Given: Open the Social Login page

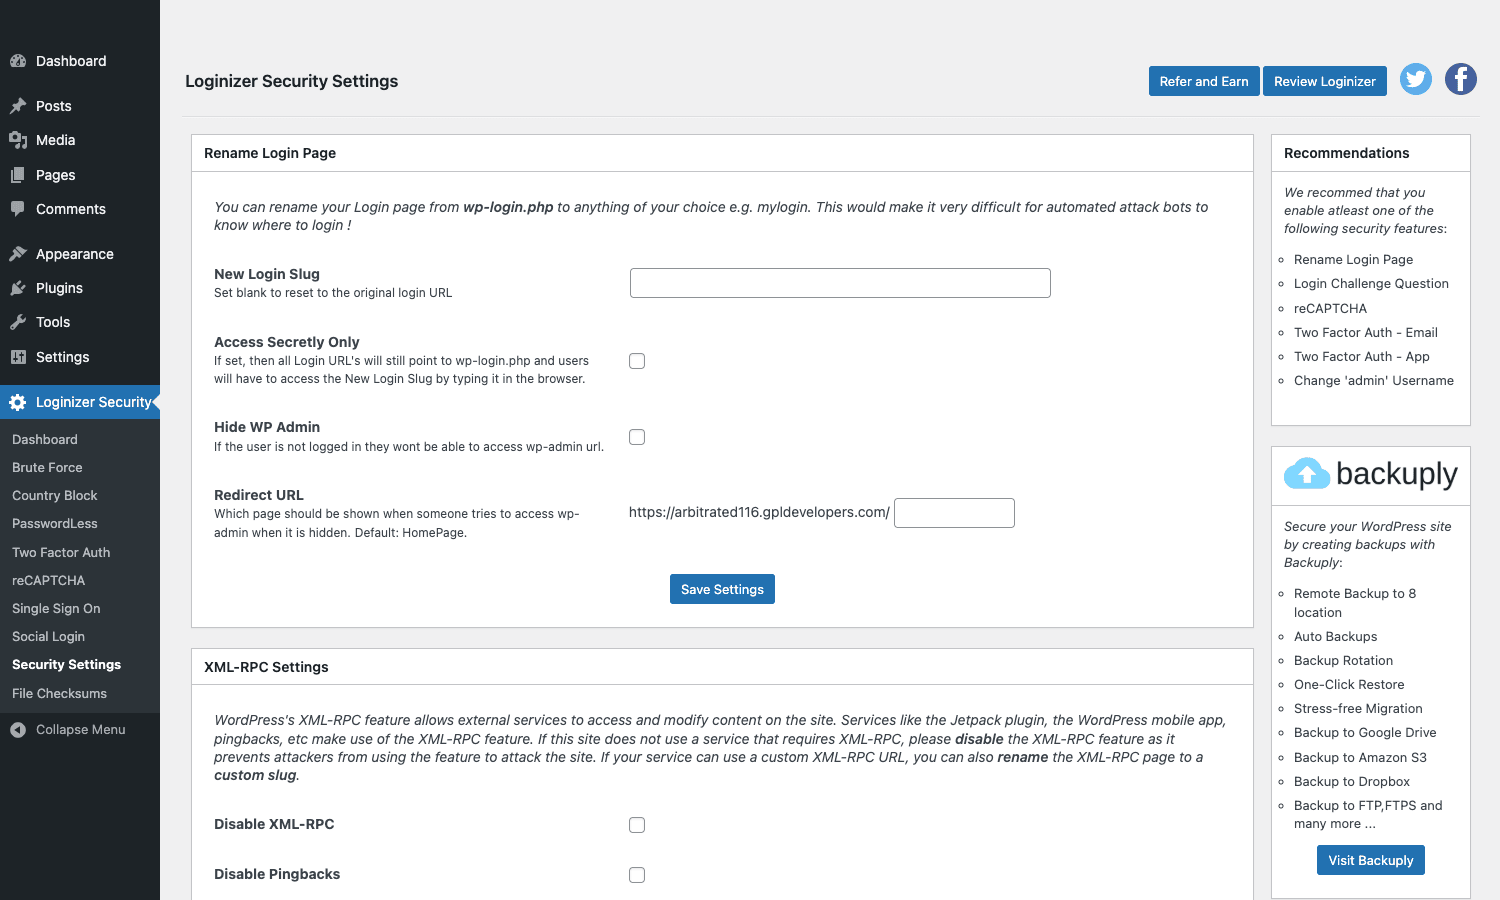Looking at the screenshot, I should (x=48, y=636).
